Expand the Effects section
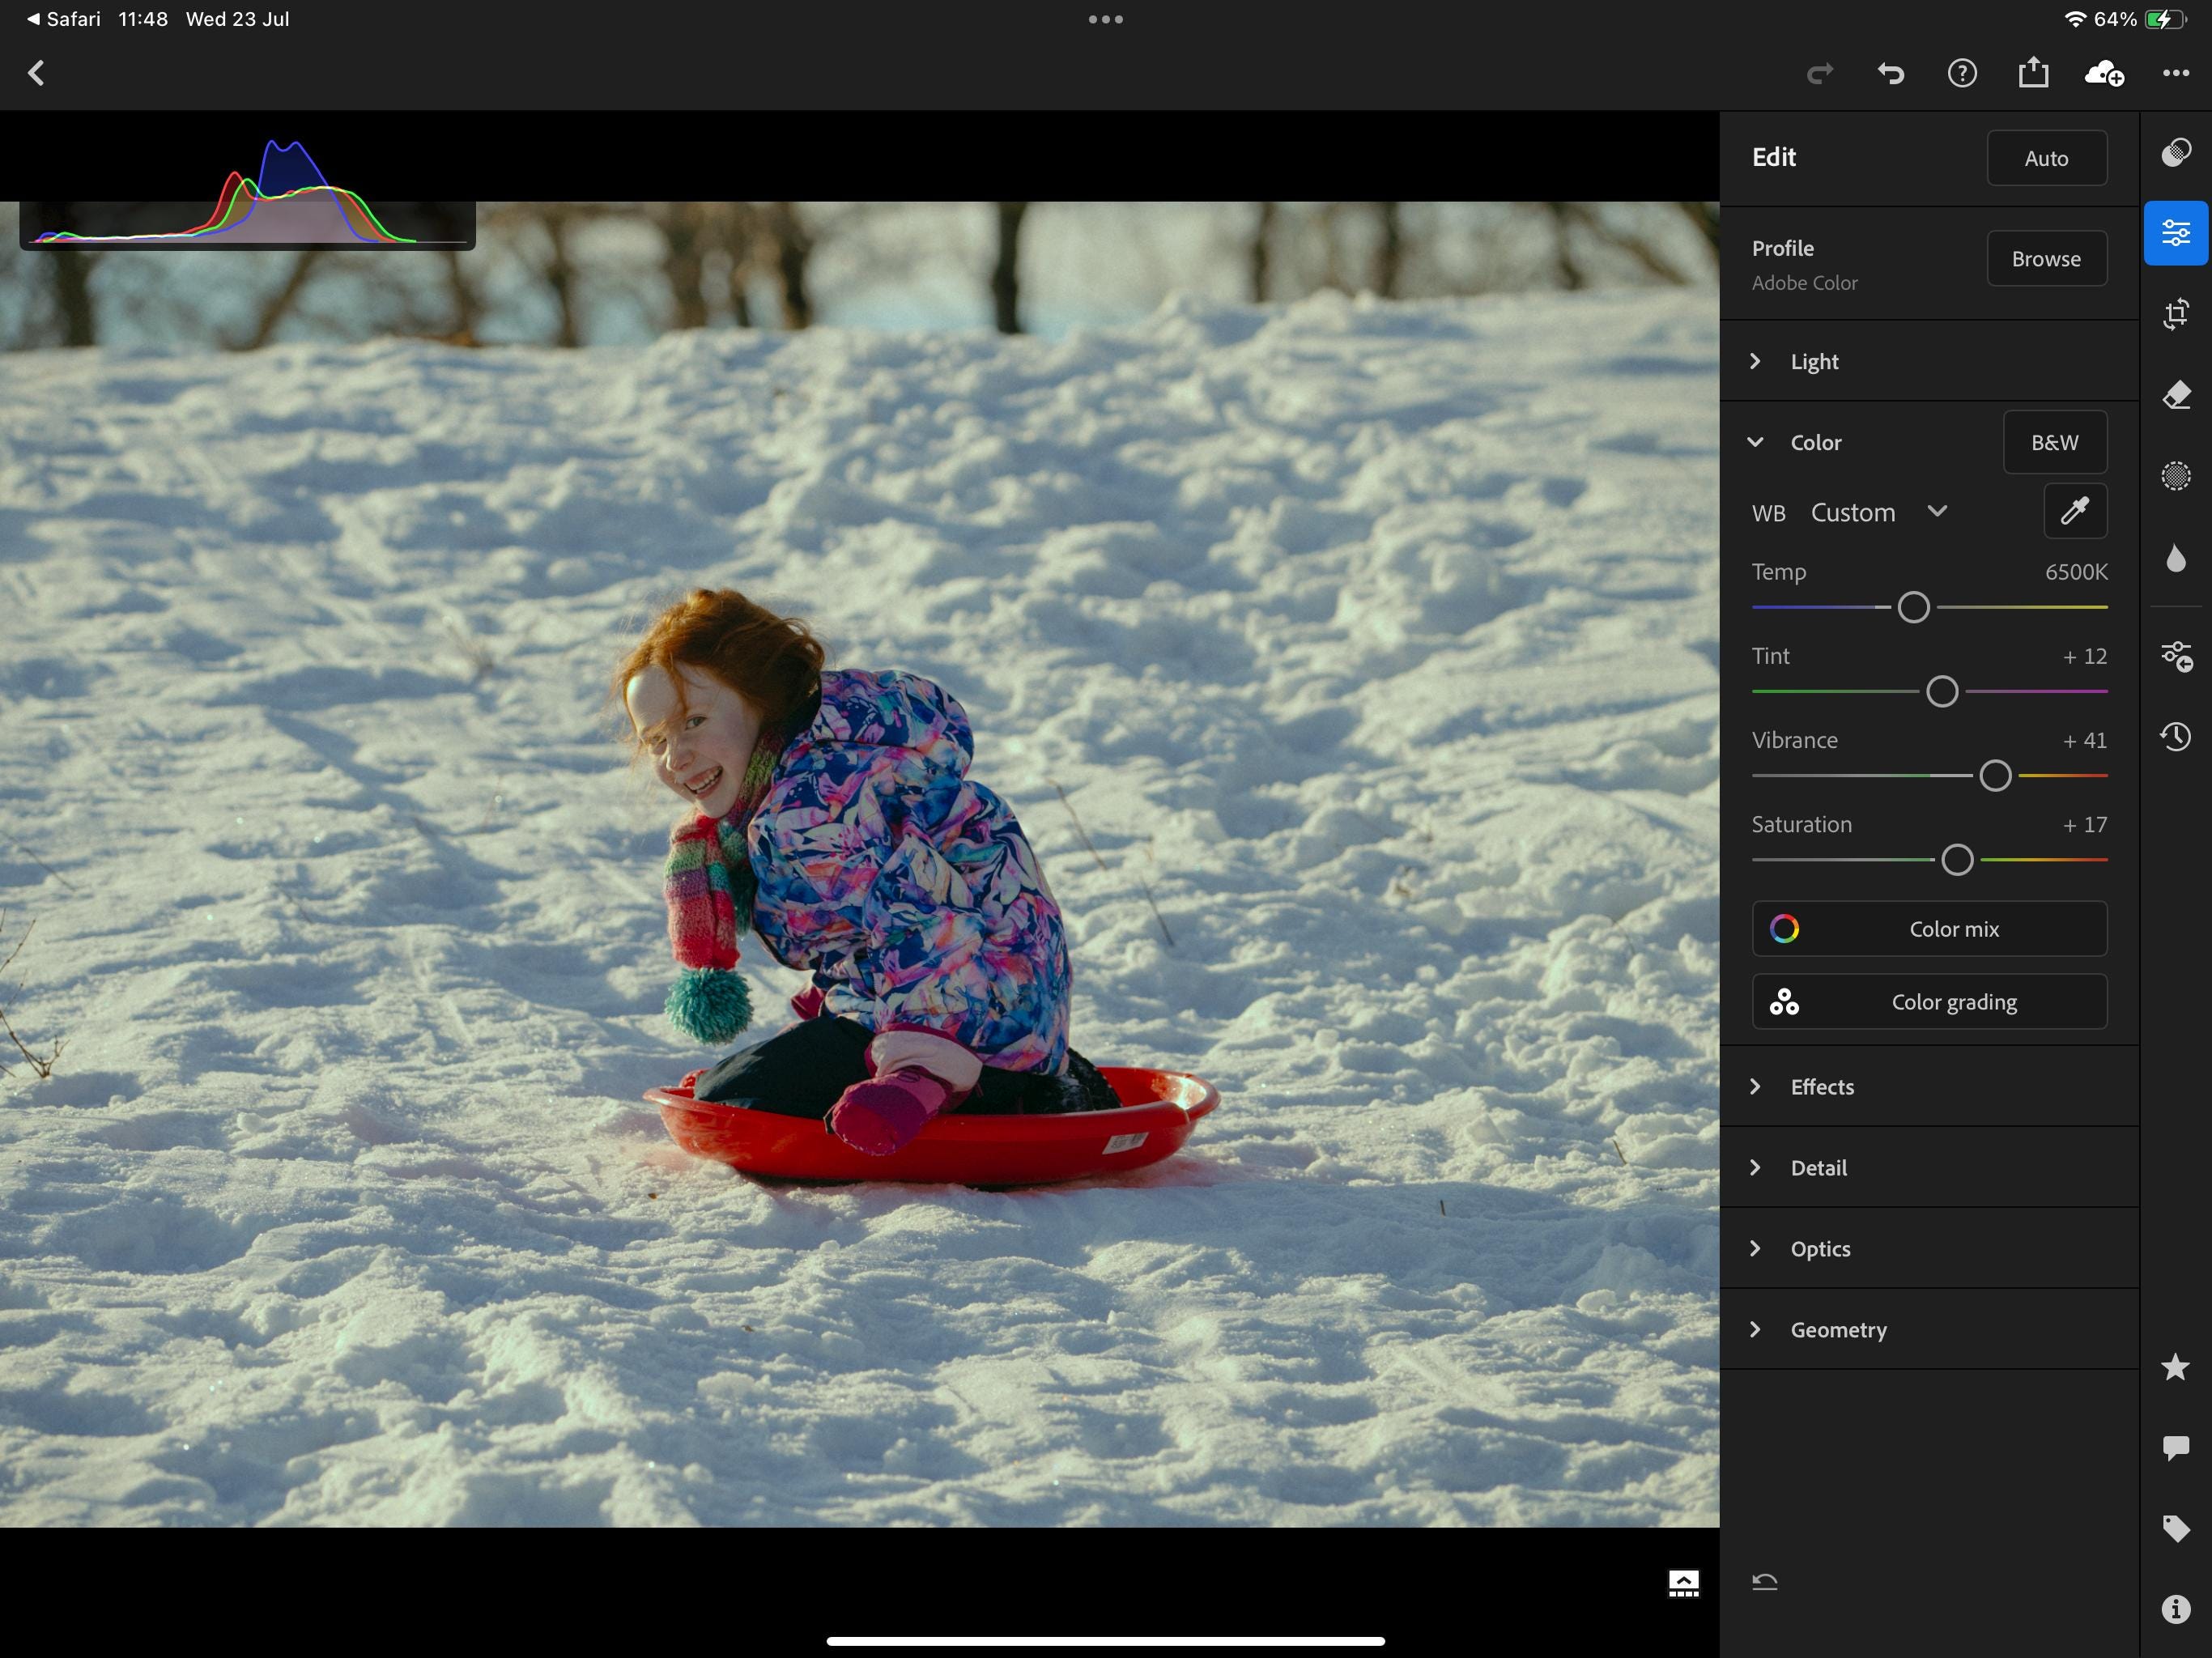 coord(1929,1086)
